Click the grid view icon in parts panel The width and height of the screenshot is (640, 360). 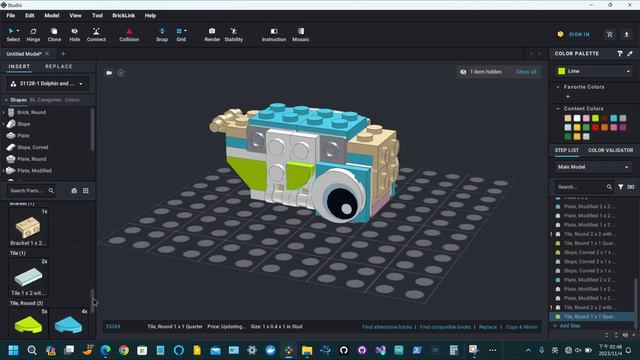(x=86, y=191)
